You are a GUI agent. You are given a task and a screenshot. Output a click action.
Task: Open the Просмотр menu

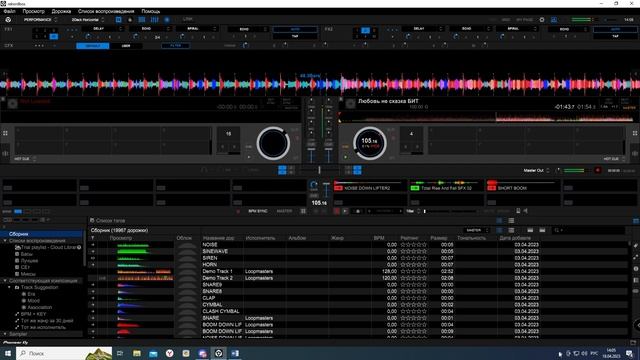point(33,11)
